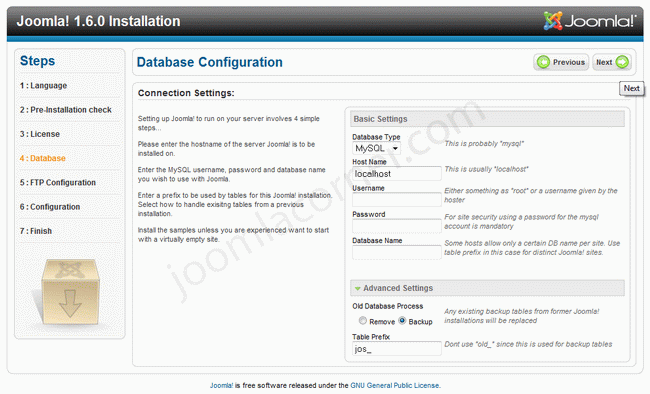Open the Joomla! footer link
The height and width of the screenshot is (394, 650).
tap(221, 385)
